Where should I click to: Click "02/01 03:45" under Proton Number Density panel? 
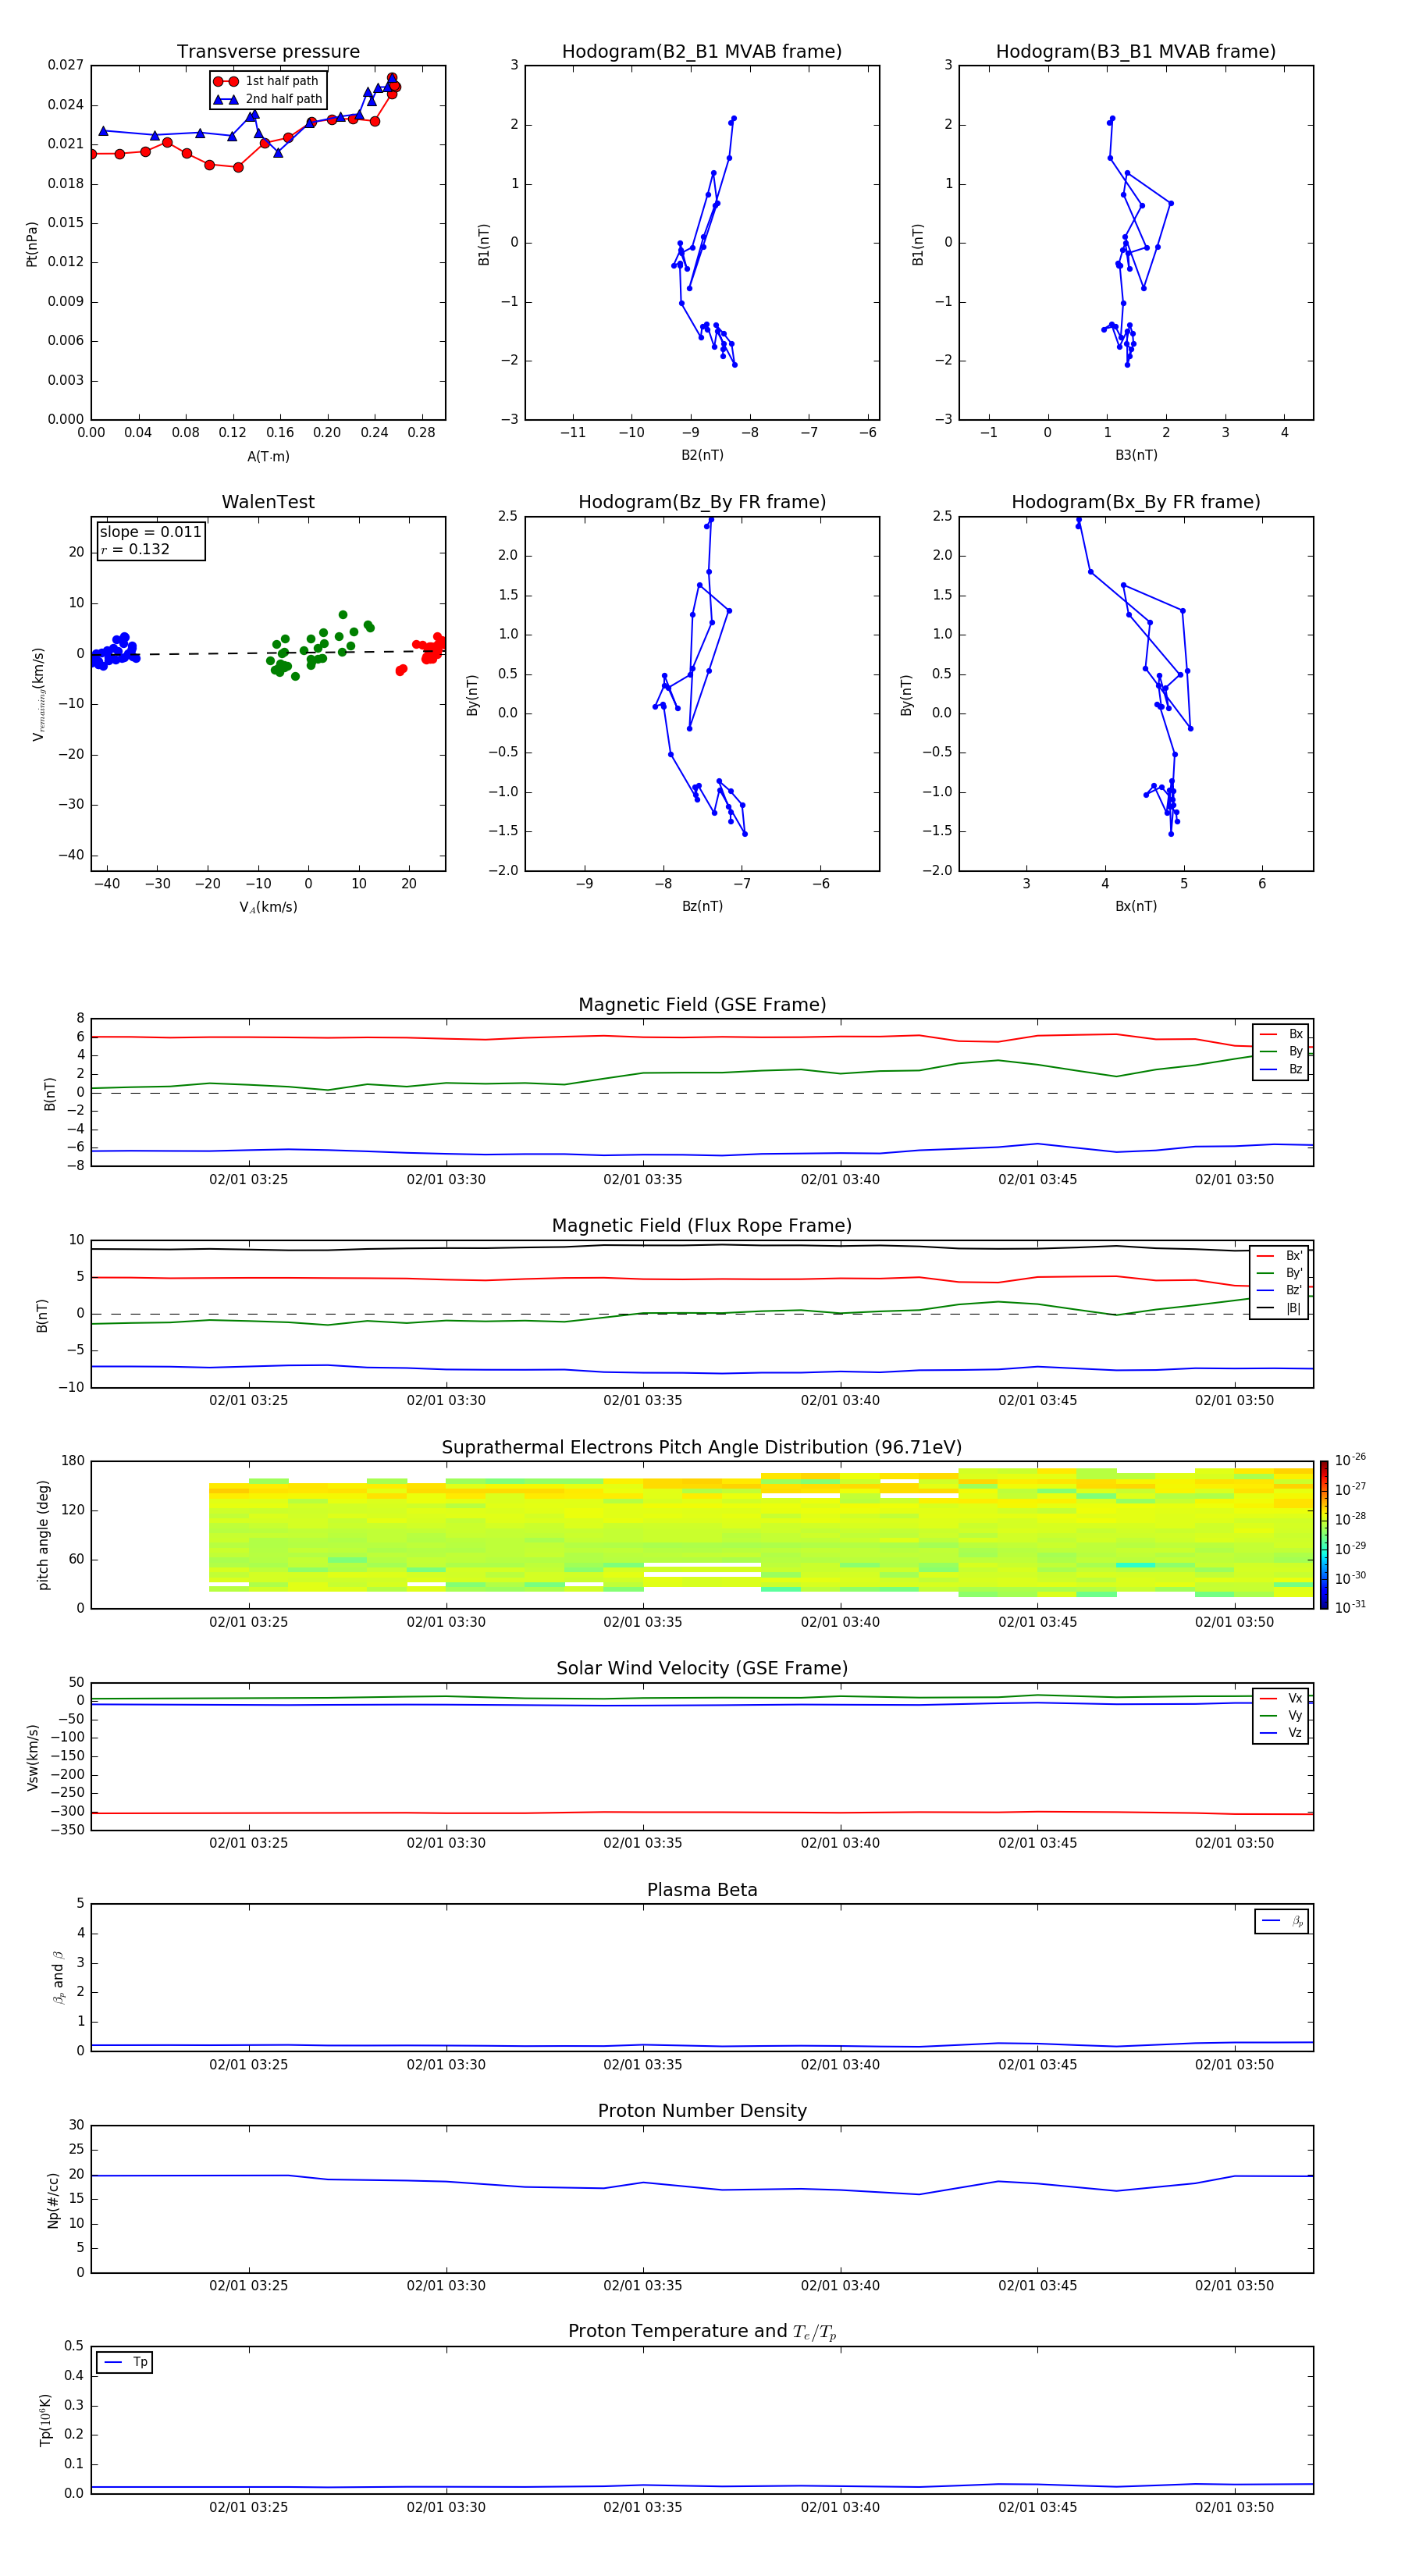pos(1038,2286)
